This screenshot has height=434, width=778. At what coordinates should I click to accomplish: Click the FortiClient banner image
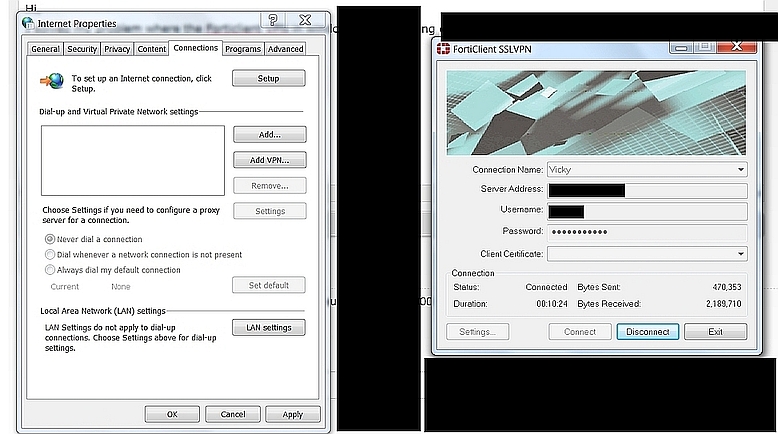click(596, 113)
